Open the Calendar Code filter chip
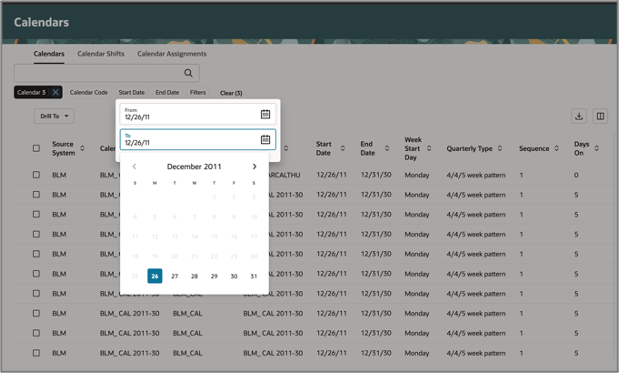This screenshot has height=374, width=620. (89, 93)
